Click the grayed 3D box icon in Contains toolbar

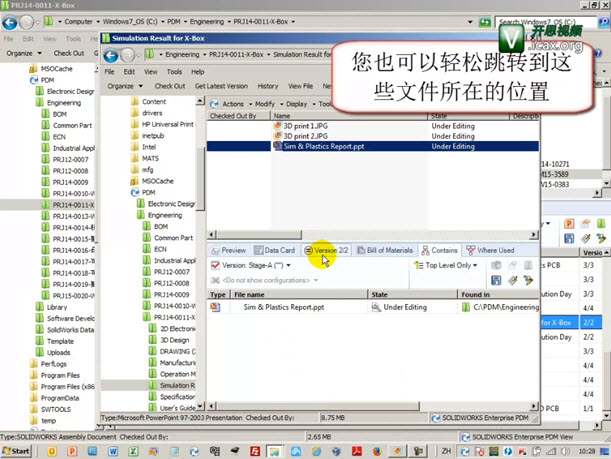(x=496, y=265)
